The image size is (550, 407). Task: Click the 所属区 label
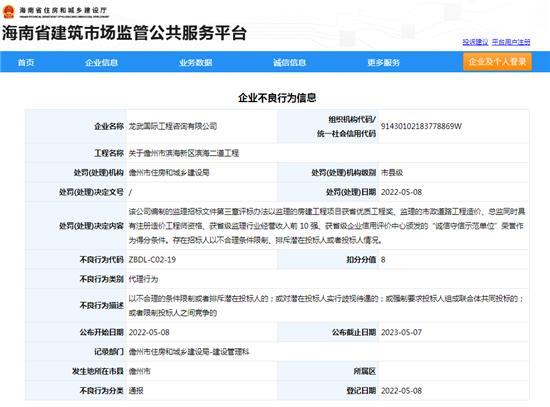(365, 371)
